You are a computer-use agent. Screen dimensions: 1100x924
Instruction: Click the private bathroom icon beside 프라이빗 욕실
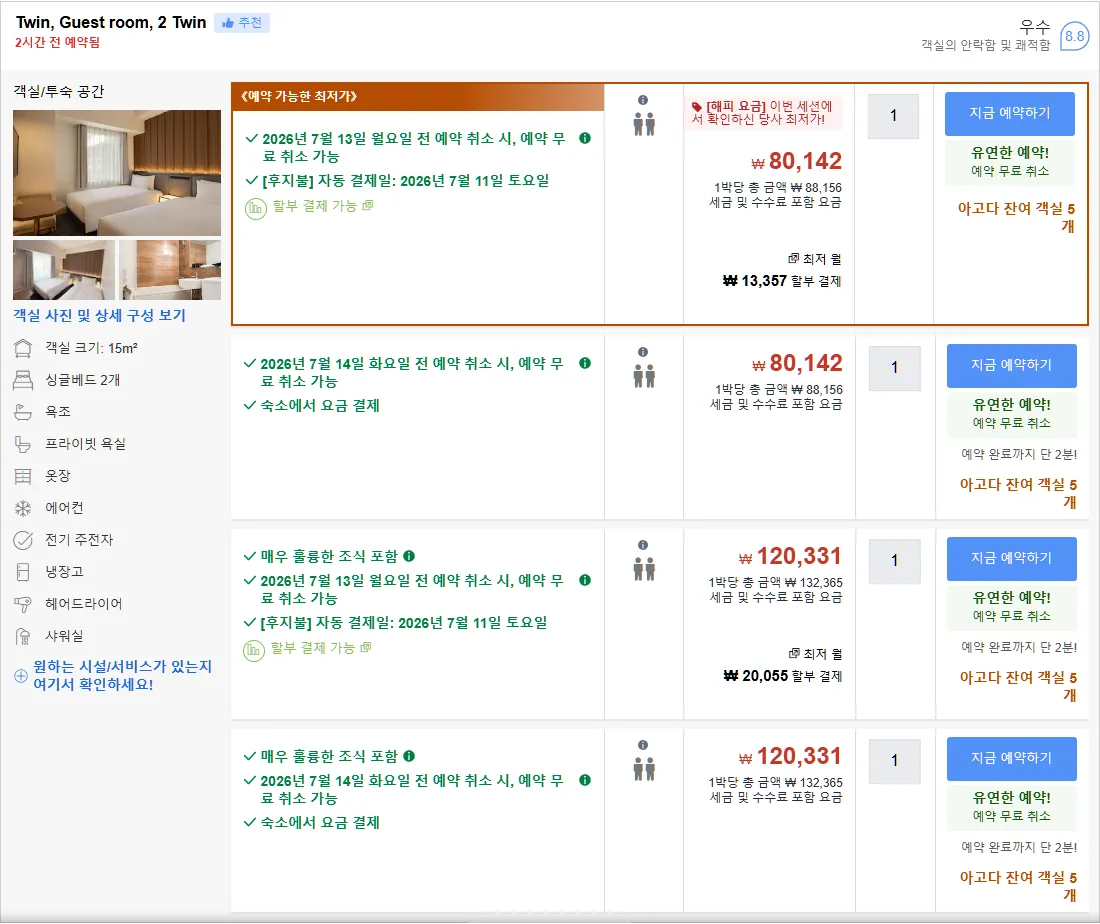23,444
